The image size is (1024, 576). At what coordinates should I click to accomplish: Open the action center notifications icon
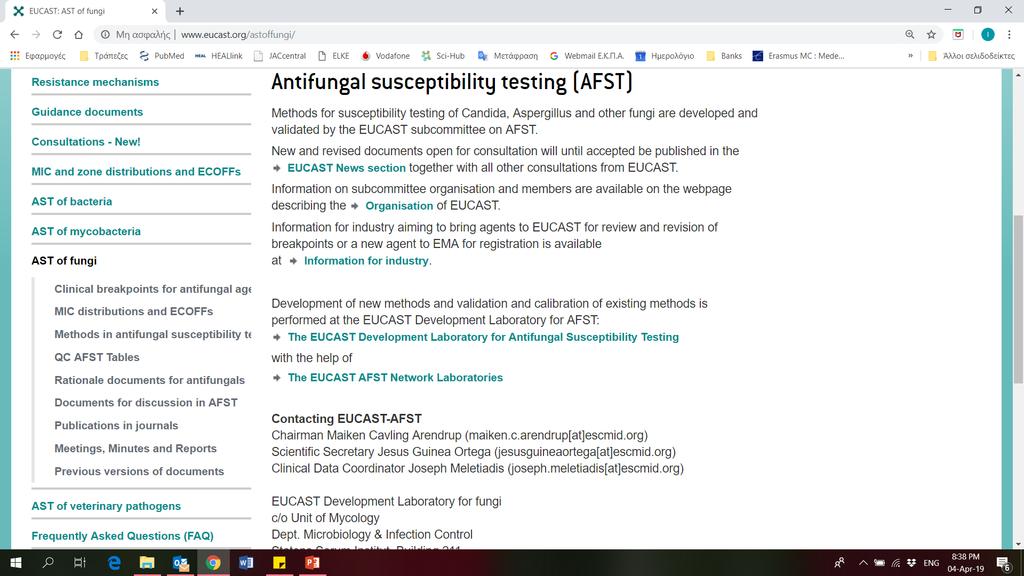1004,563
